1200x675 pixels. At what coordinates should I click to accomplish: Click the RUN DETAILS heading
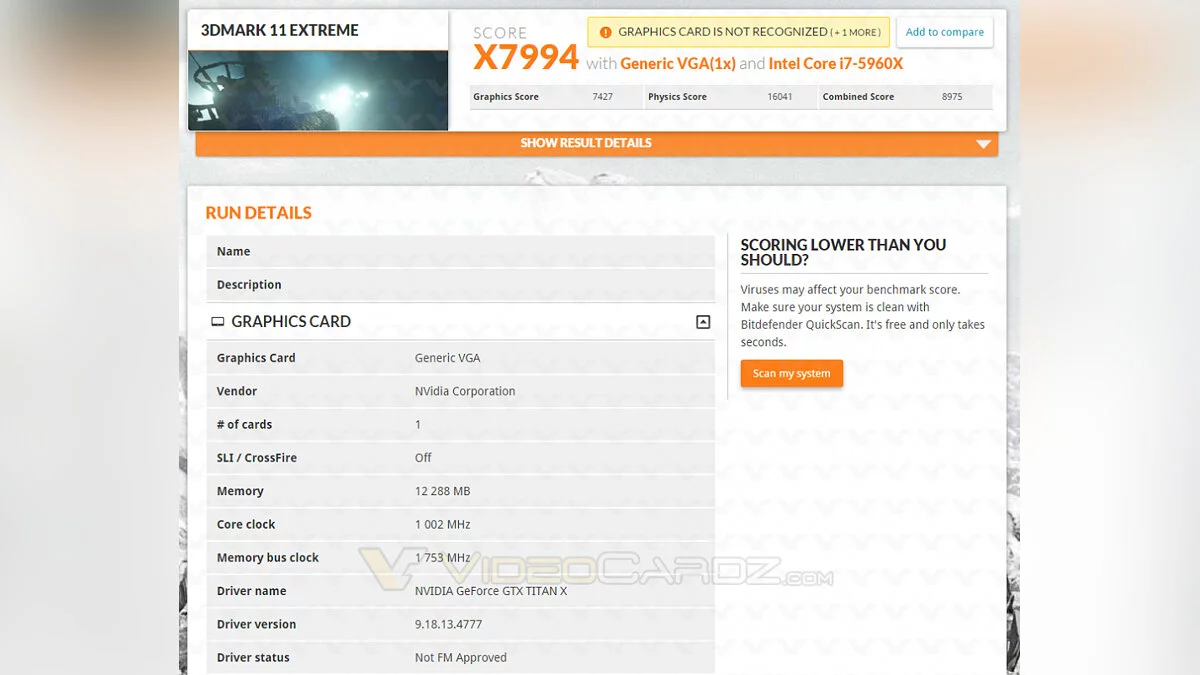[259, 213]
